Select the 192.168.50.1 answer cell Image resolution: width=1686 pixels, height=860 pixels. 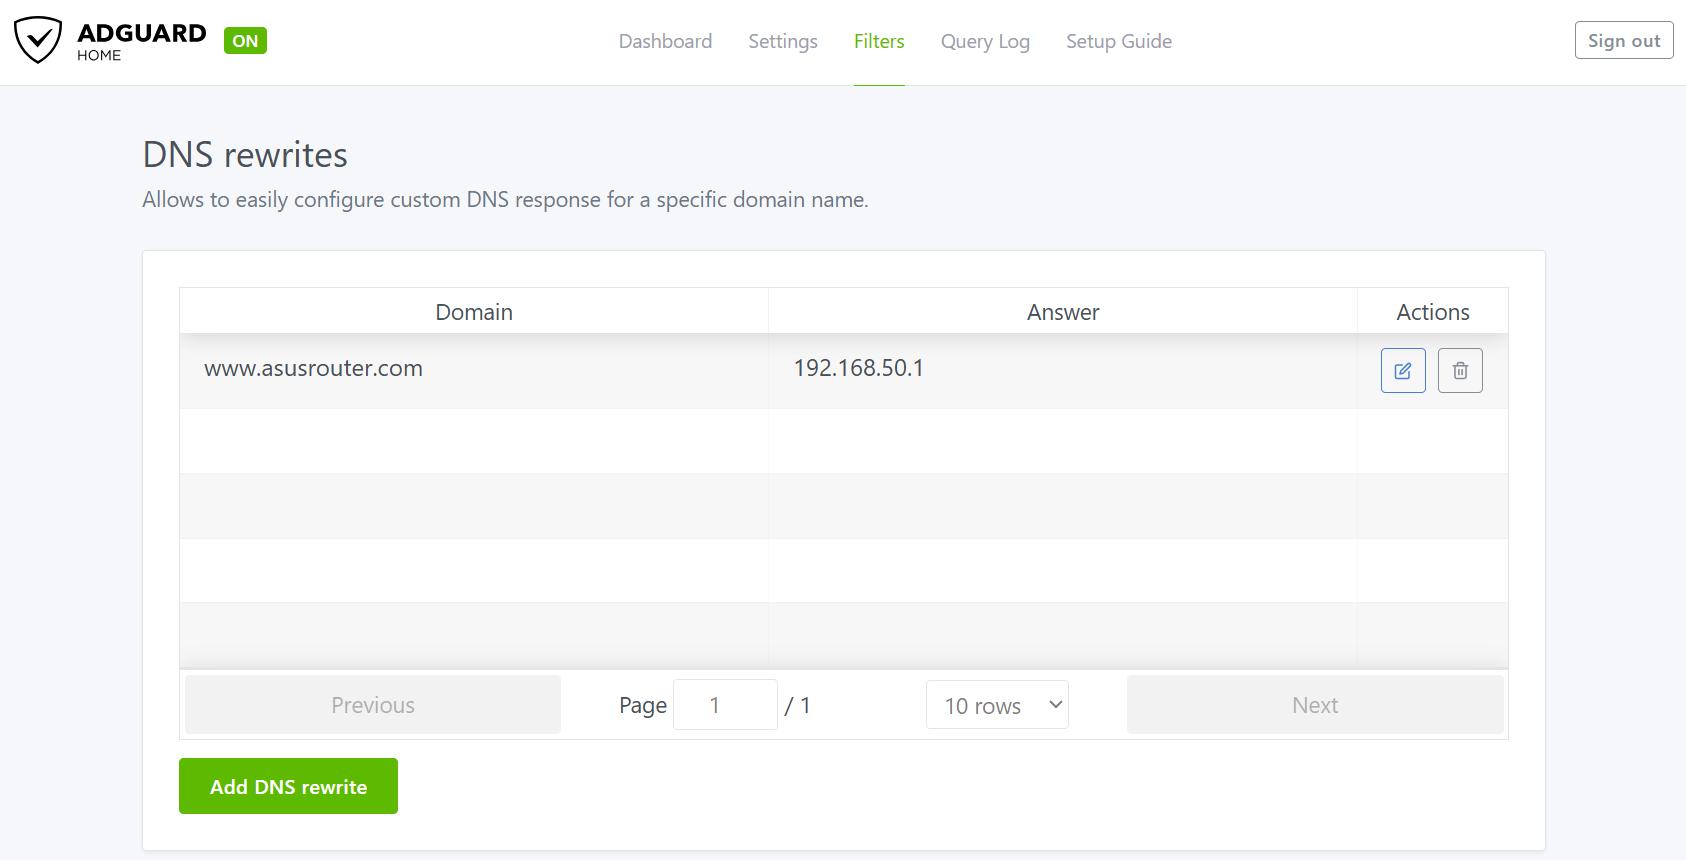[x=858, y=368]
